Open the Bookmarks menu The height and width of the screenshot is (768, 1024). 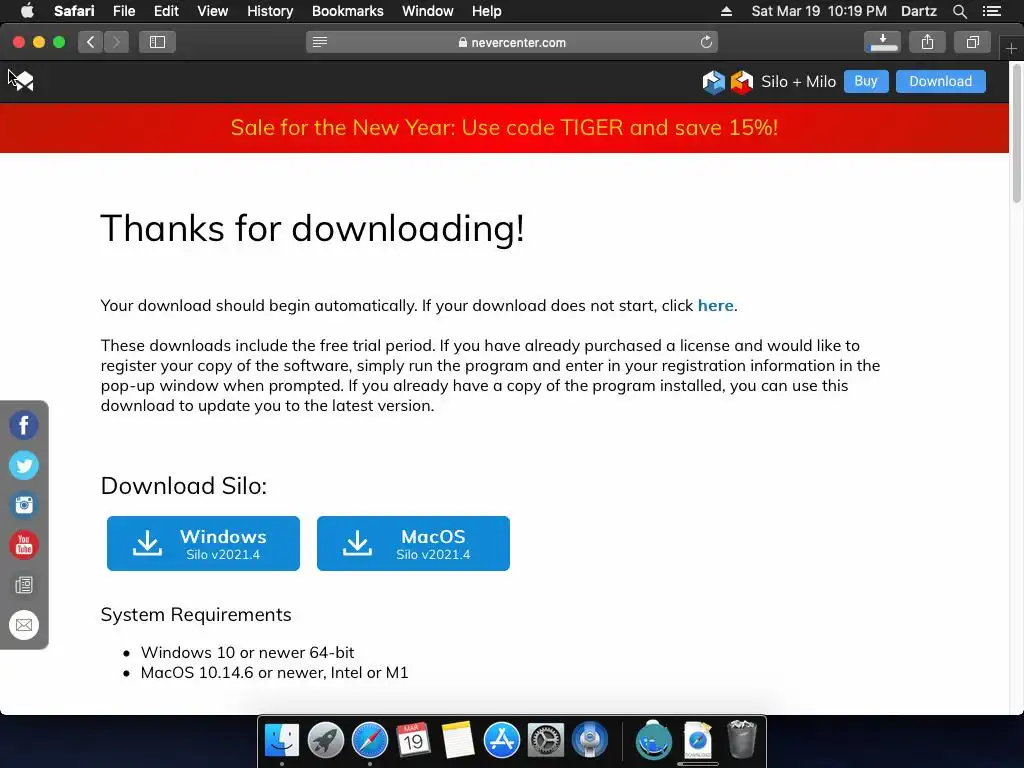point(347,11)
